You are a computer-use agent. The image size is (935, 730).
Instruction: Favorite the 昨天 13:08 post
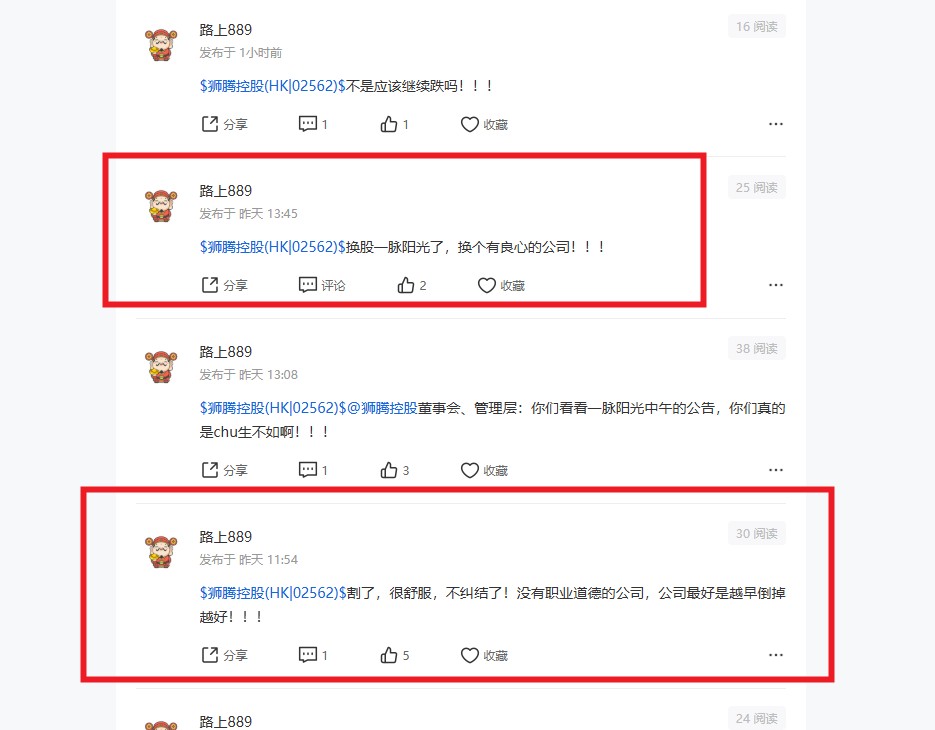[484, 470]
